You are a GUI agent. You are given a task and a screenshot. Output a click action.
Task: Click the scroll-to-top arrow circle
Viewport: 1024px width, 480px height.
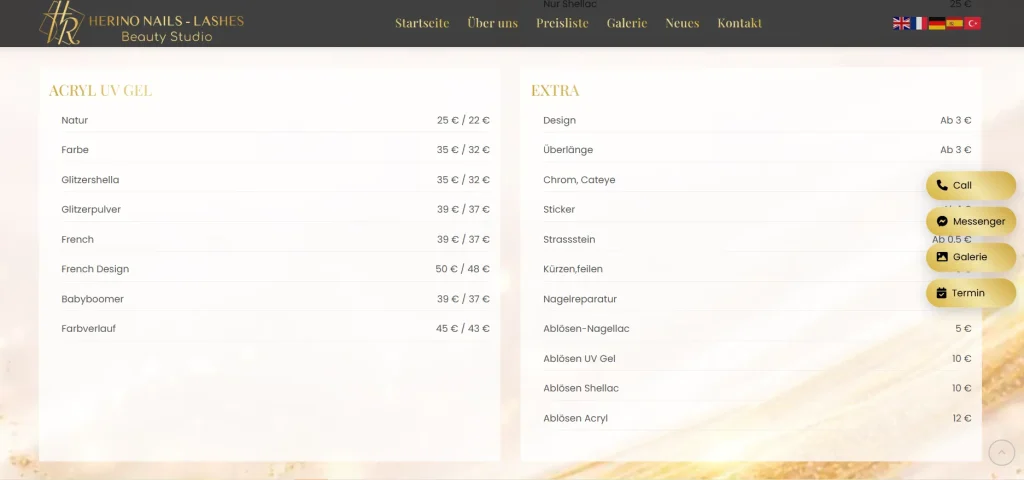click(x=1001, y=453)
